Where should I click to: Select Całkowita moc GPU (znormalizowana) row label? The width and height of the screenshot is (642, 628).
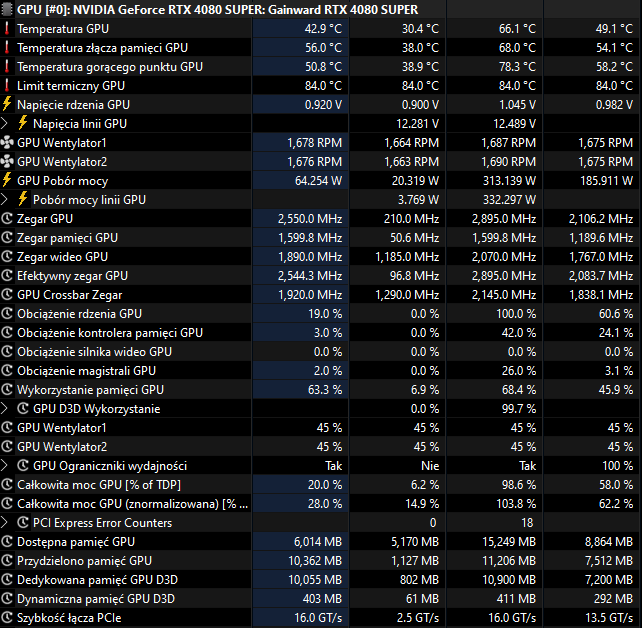(x=133, y=504)
